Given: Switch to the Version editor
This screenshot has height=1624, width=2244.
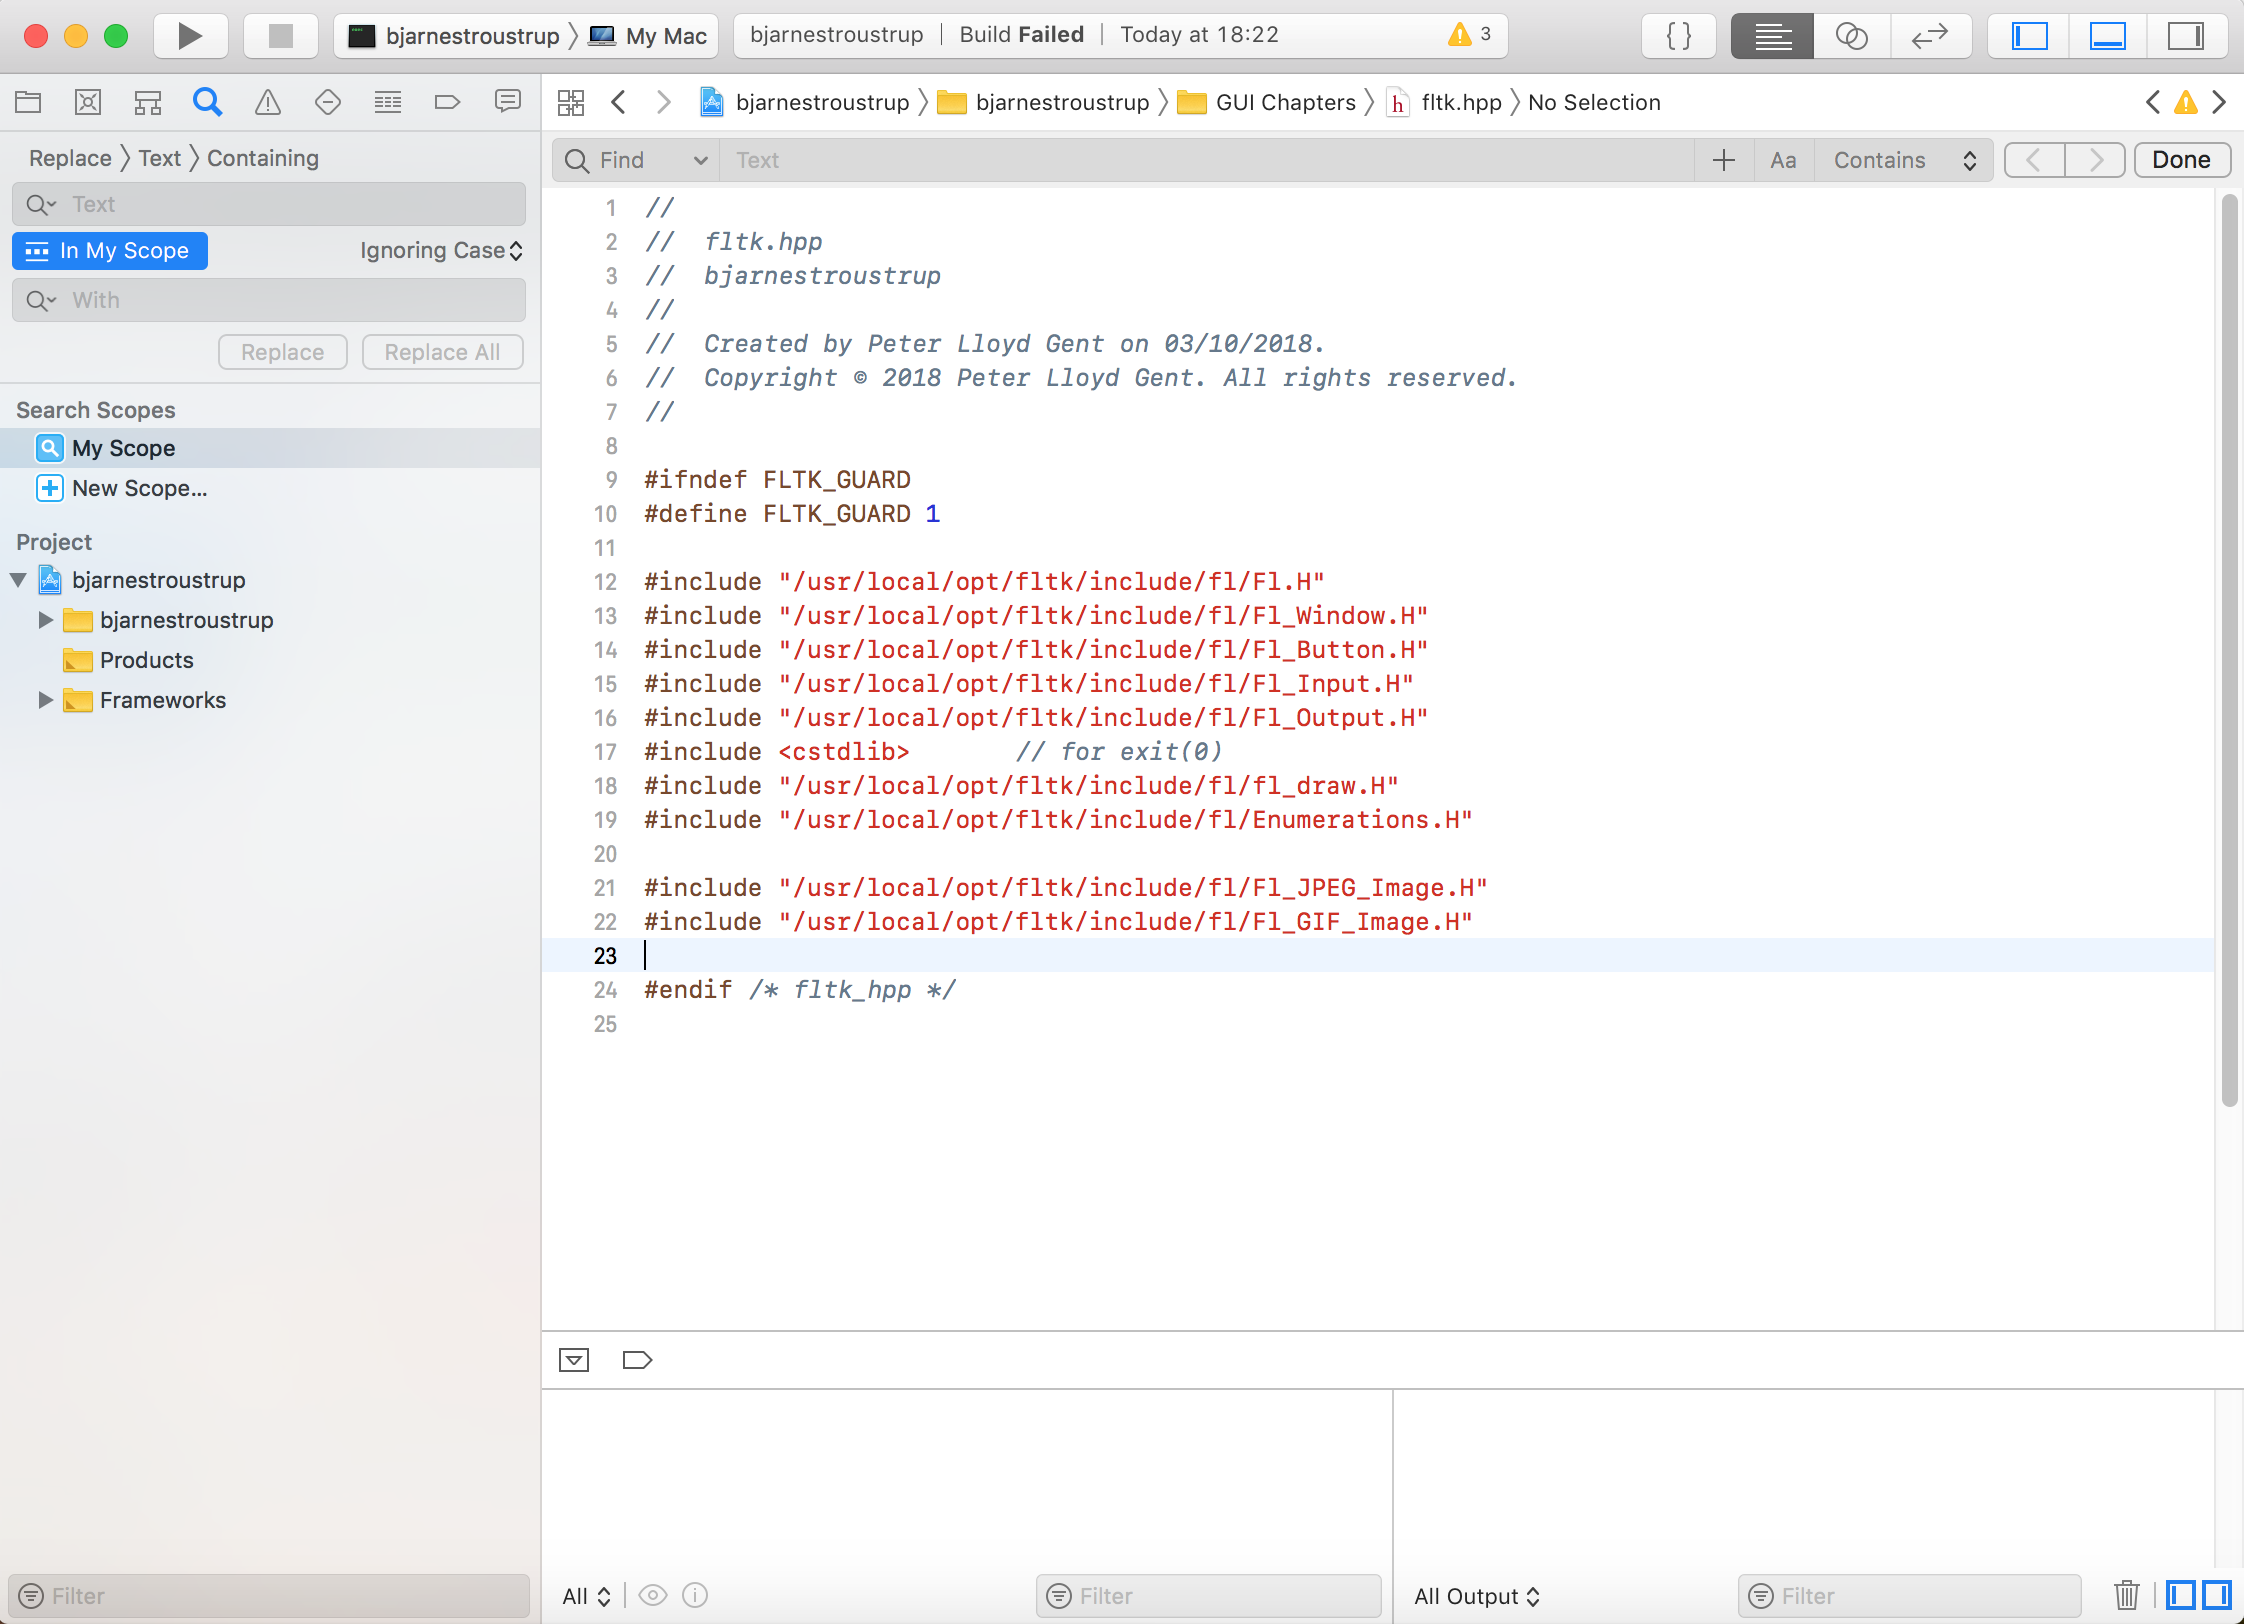Looking at the screenshot, I should click(x=1930, y=36).
